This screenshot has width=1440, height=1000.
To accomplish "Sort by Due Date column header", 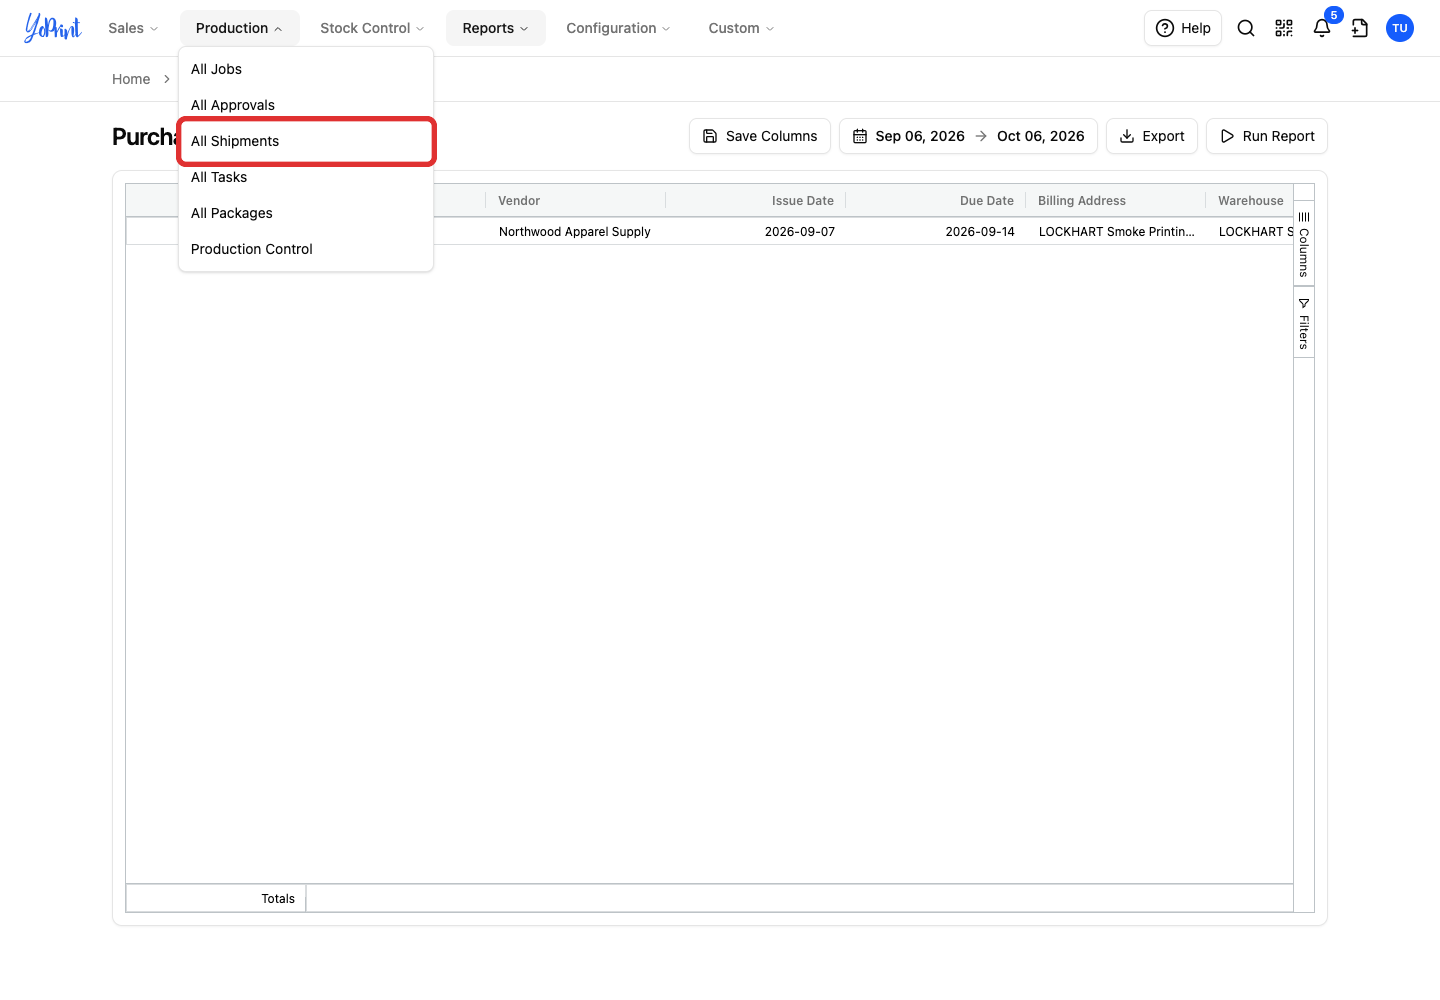I will (x=936, y=201).
